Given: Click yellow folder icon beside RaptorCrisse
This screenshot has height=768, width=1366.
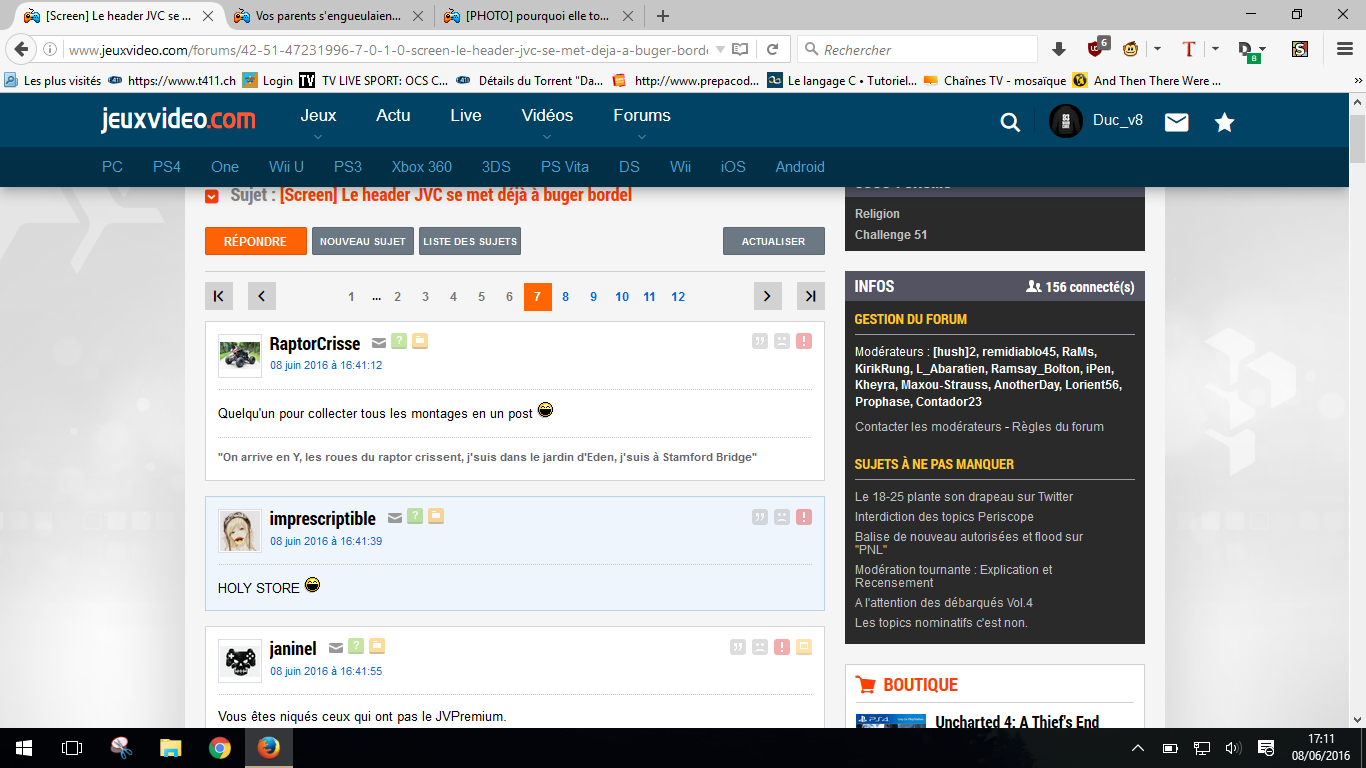Looking at the screenshot, I should coord(420,341).
